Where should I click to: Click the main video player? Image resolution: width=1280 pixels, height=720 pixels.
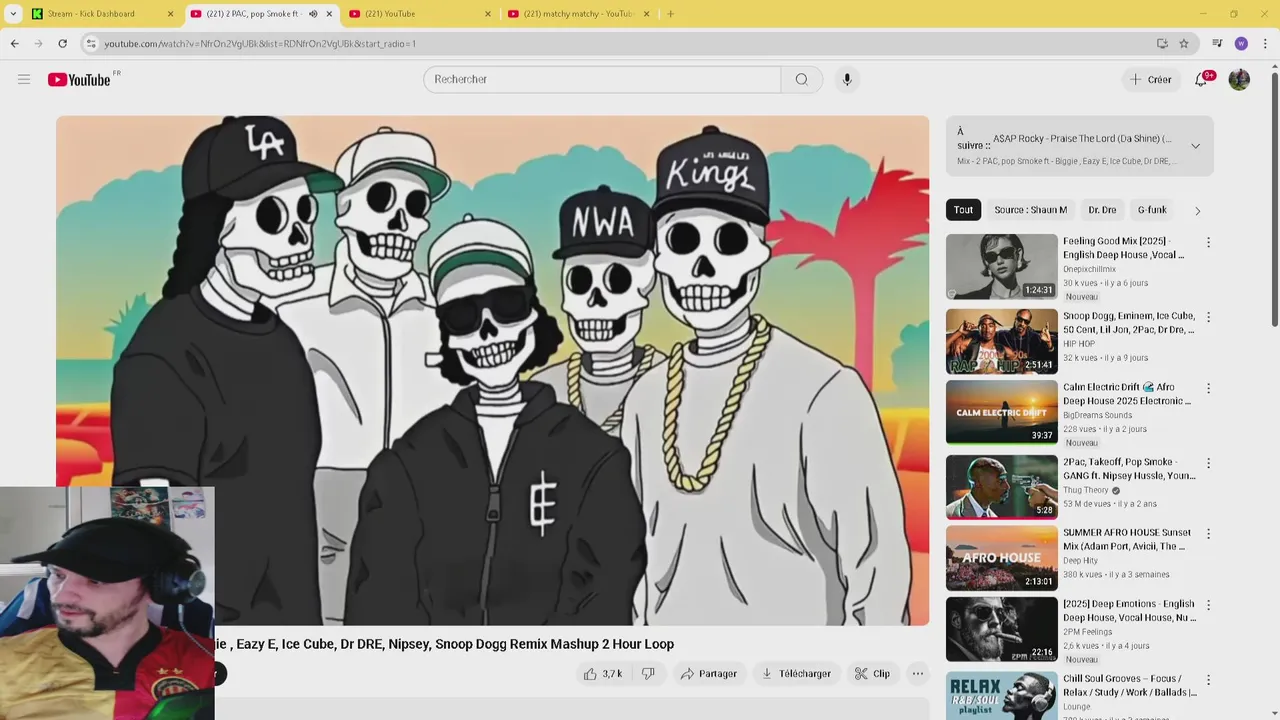(x=492, y=370)
